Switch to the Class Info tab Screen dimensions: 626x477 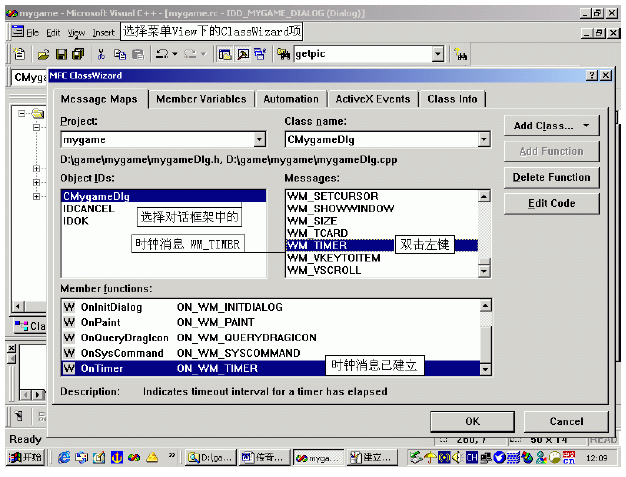pyautogui.click(x=452, y=99)
